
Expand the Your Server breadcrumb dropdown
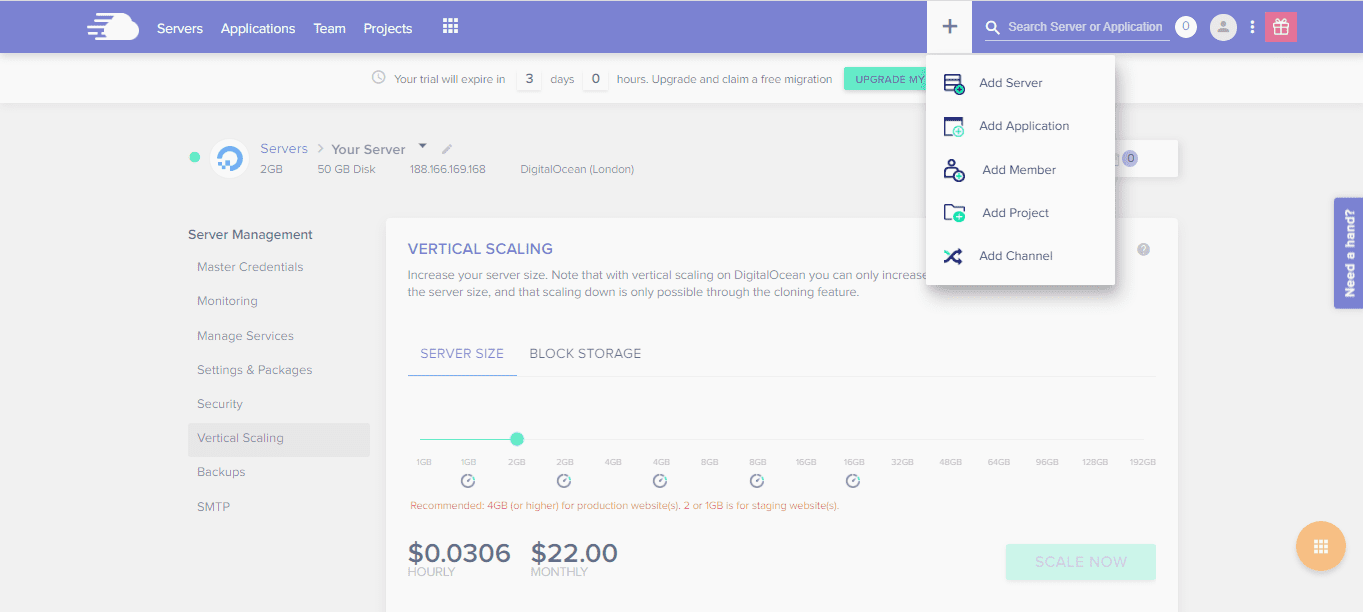click(x=421, y=145)
